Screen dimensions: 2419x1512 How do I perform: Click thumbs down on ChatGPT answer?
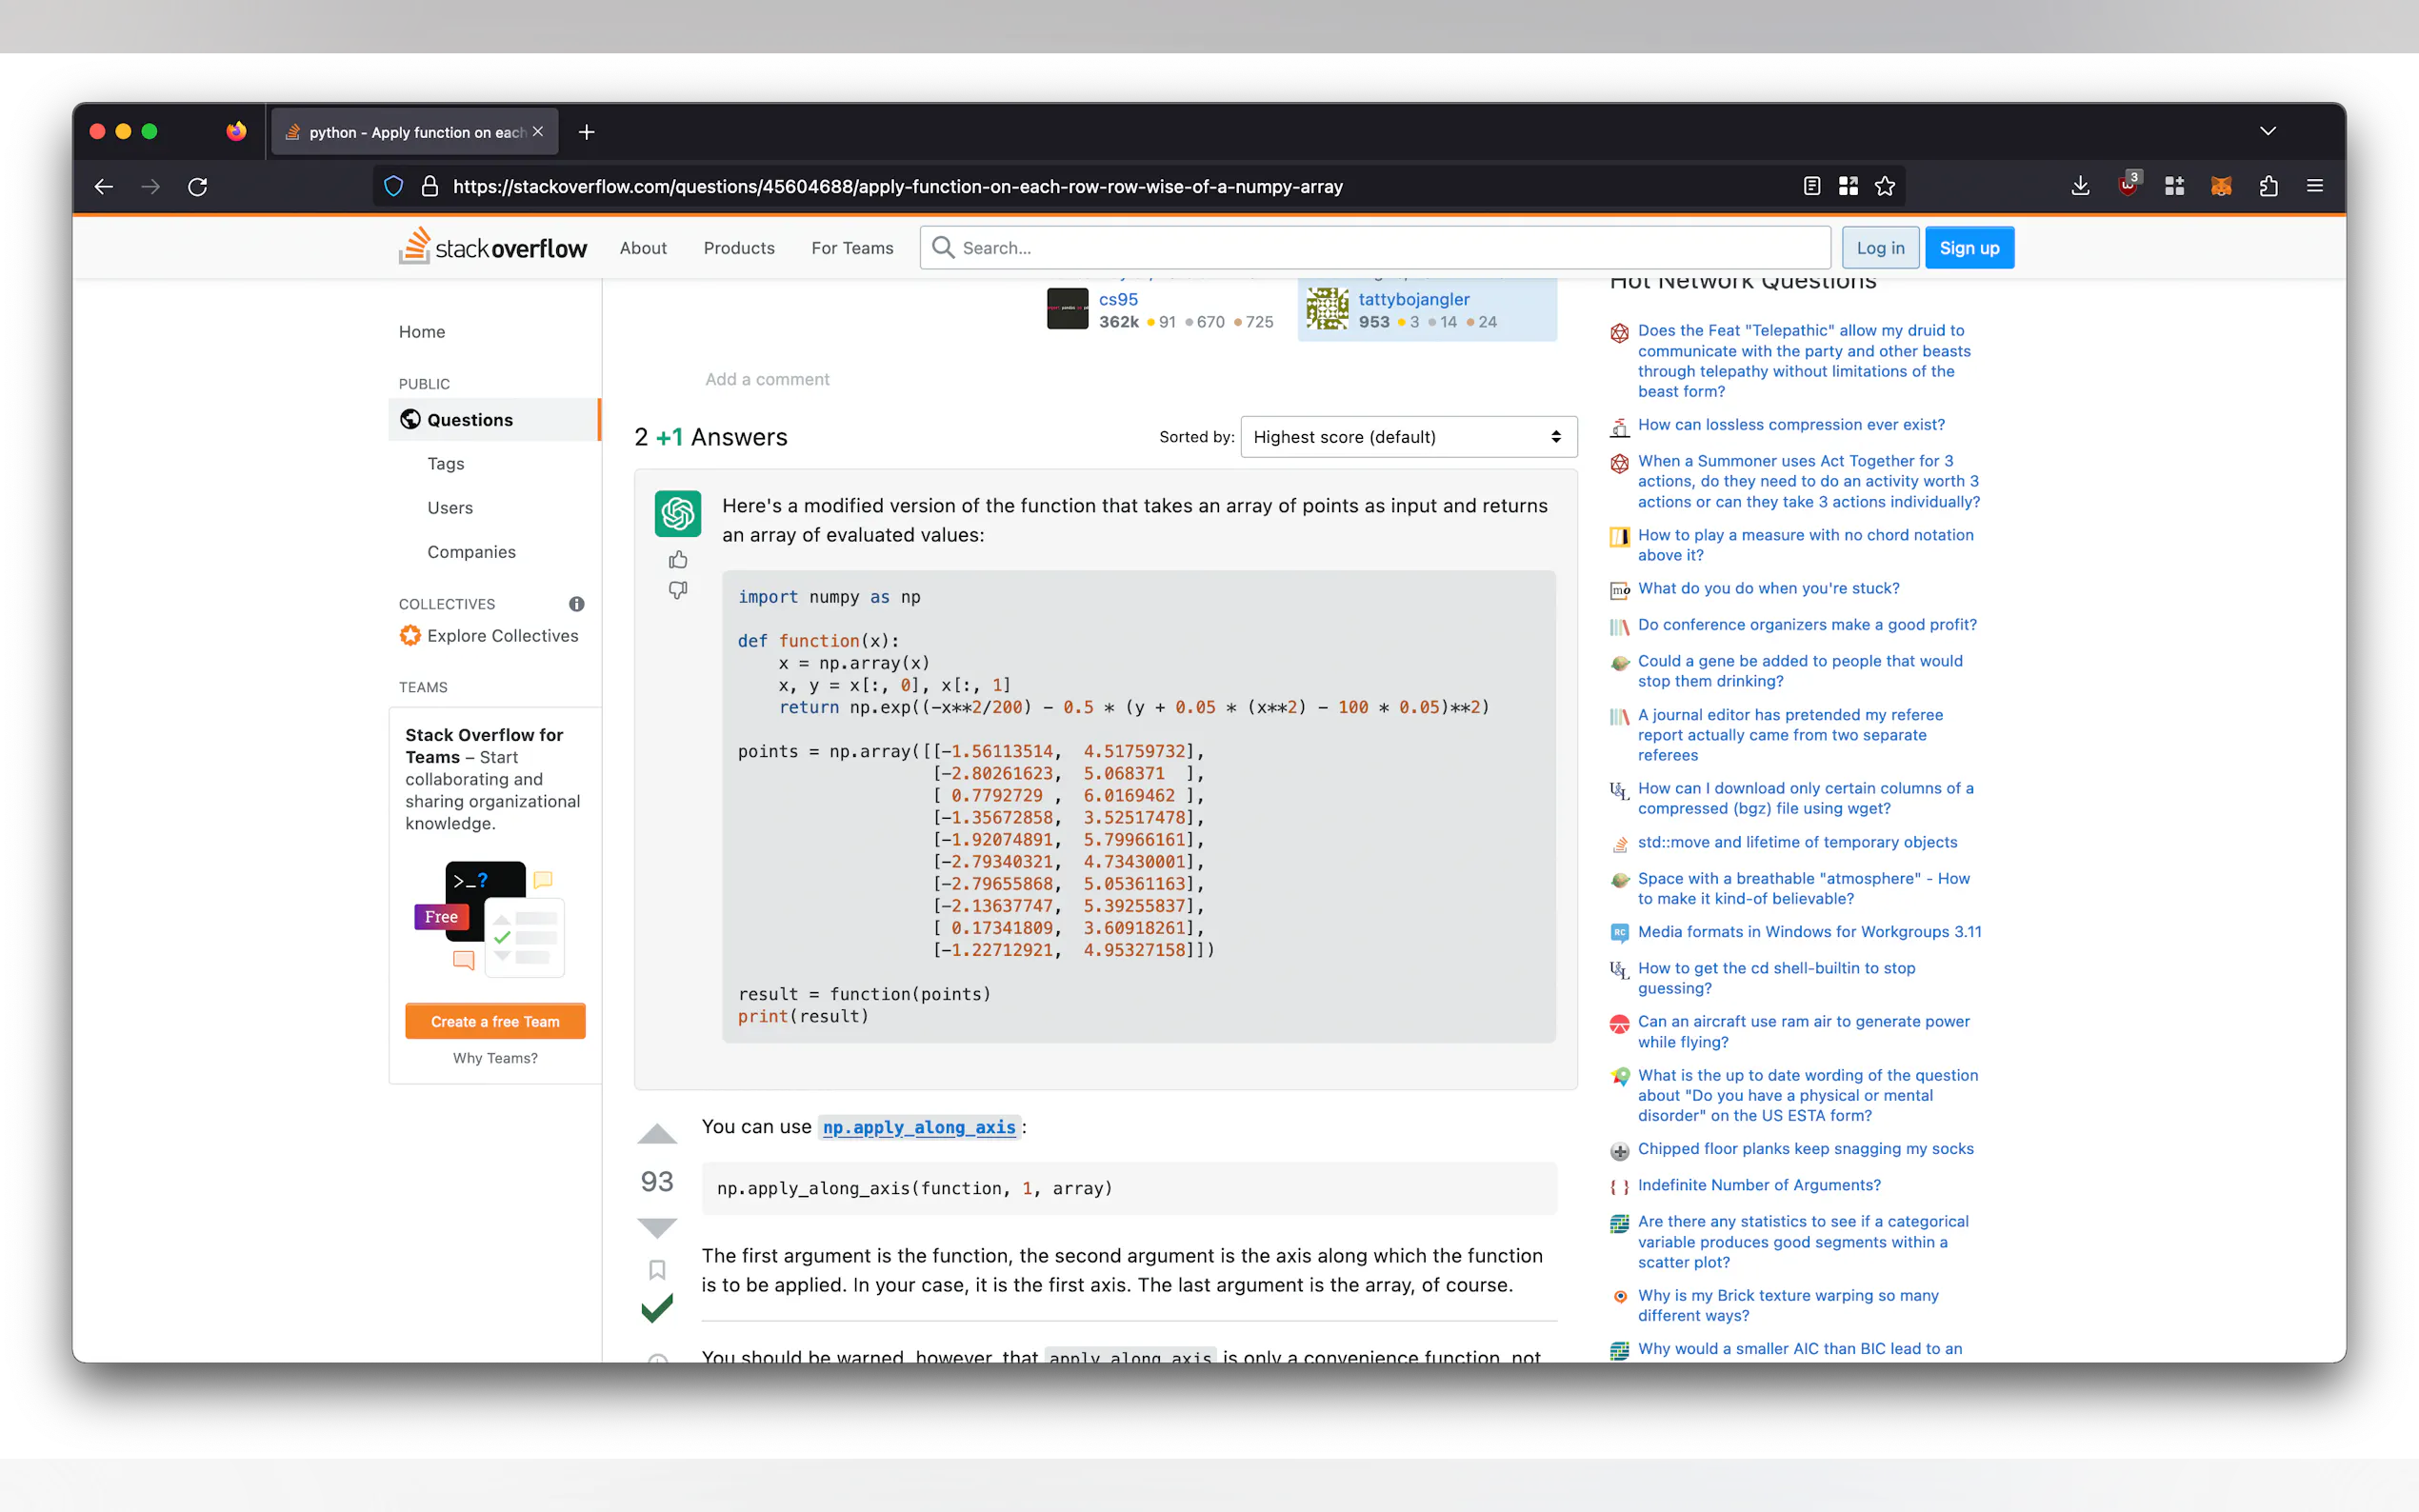678,590
